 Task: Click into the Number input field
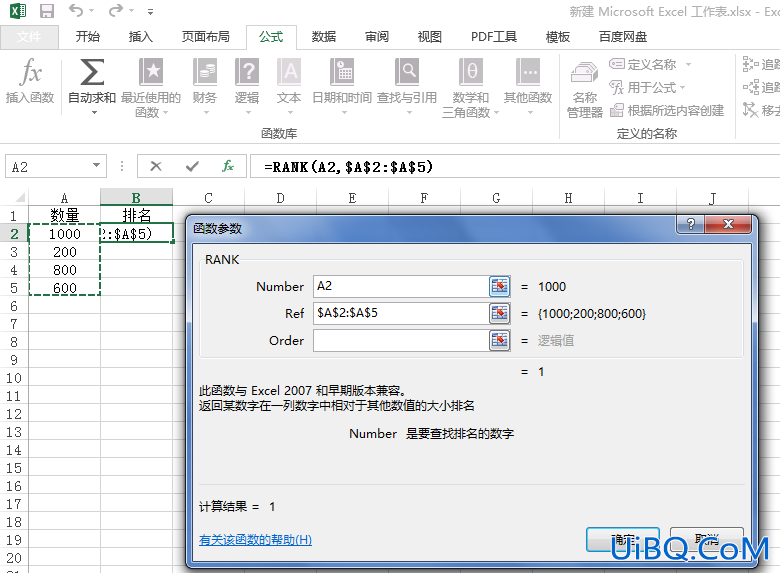pyautogui.click(x=401, y=286)
